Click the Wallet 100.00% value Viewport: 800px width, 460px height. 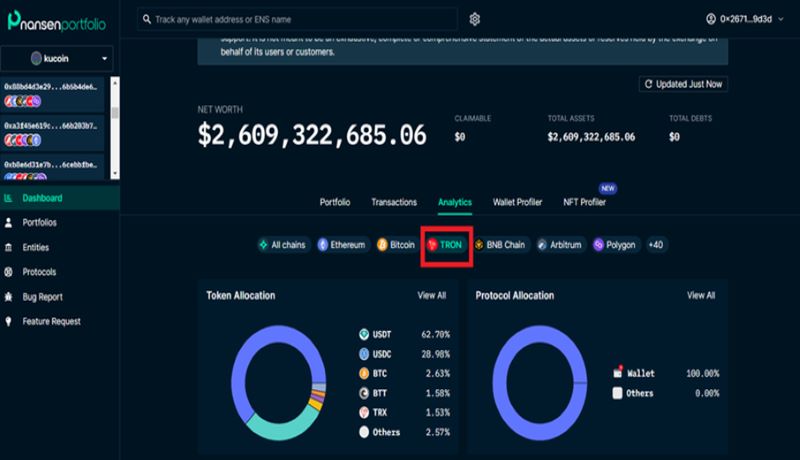point(703,373)
